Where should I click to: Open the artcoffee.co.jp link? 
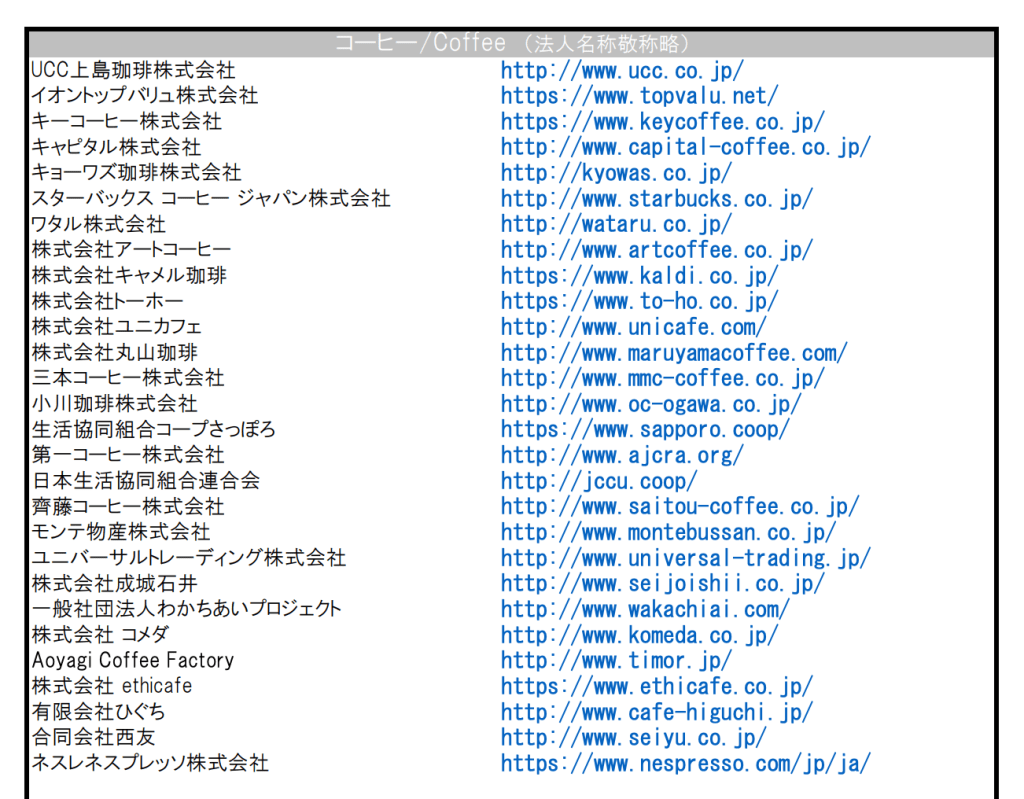656,250
